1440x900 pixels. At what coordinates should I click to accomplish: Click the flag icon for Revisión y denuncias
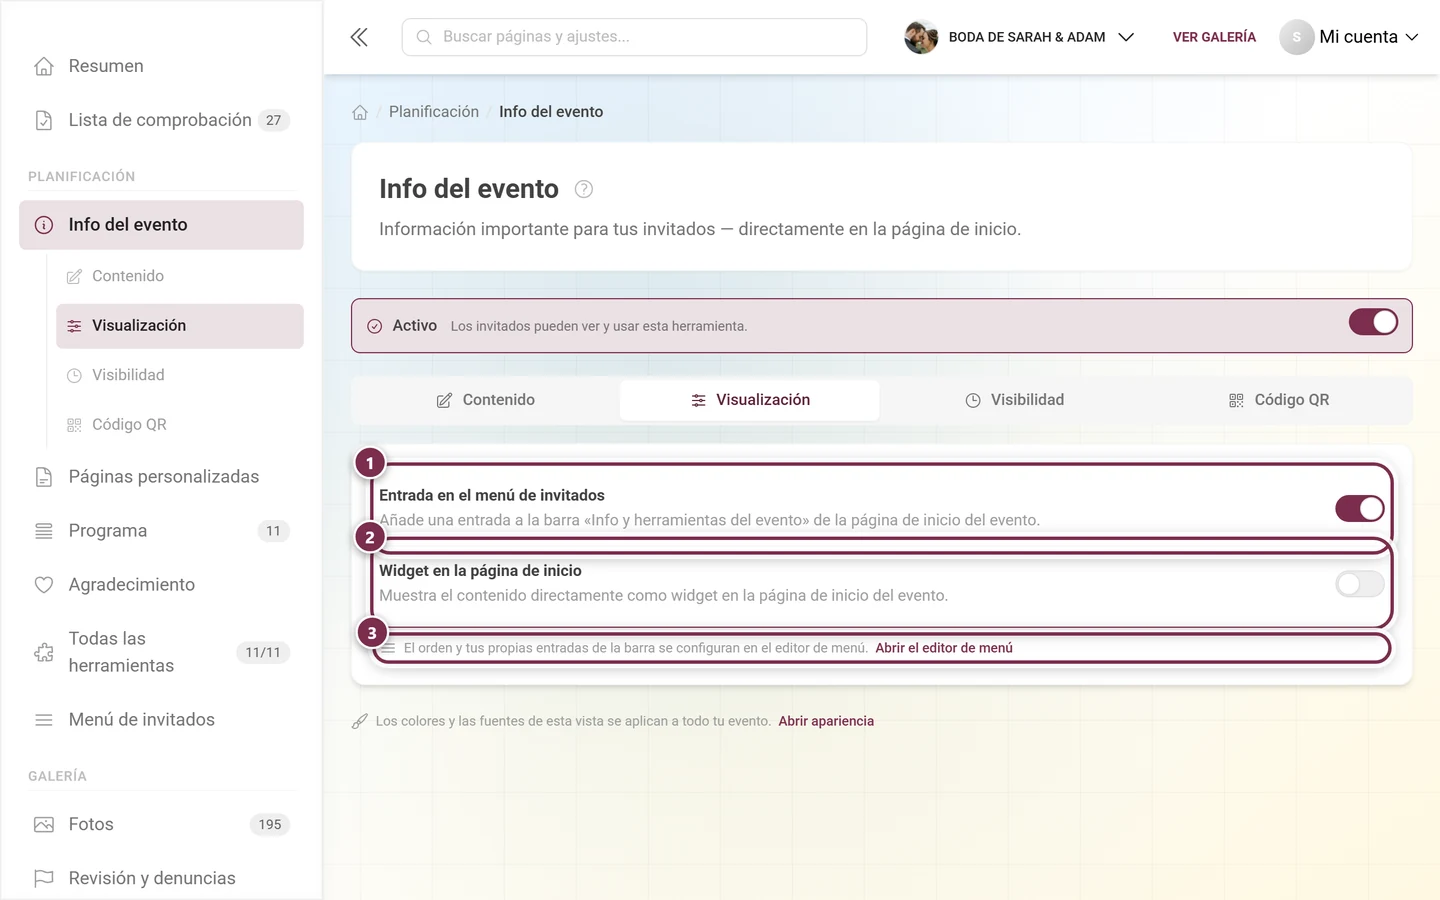[44, 878]
